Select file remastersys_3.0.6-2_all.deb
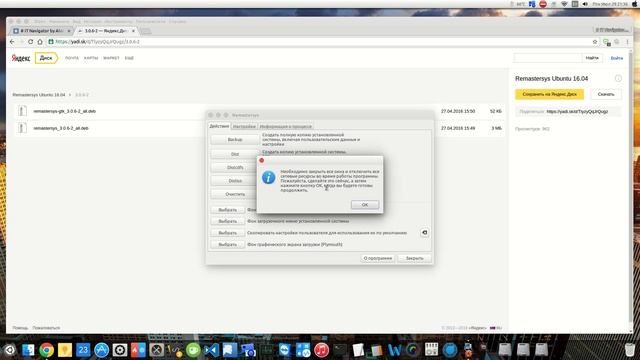The image size is (640, 360). click(61, 128)
